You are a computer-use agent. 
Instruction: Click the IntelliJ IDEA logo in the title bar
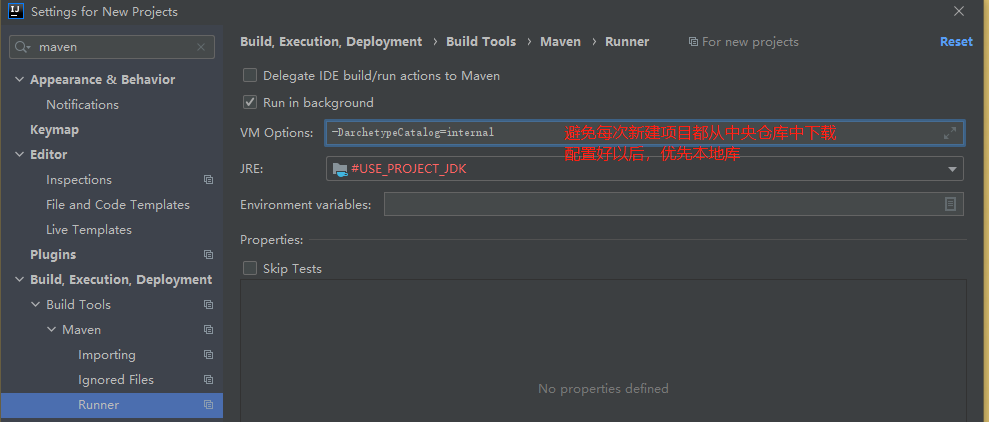pos(16,11)
